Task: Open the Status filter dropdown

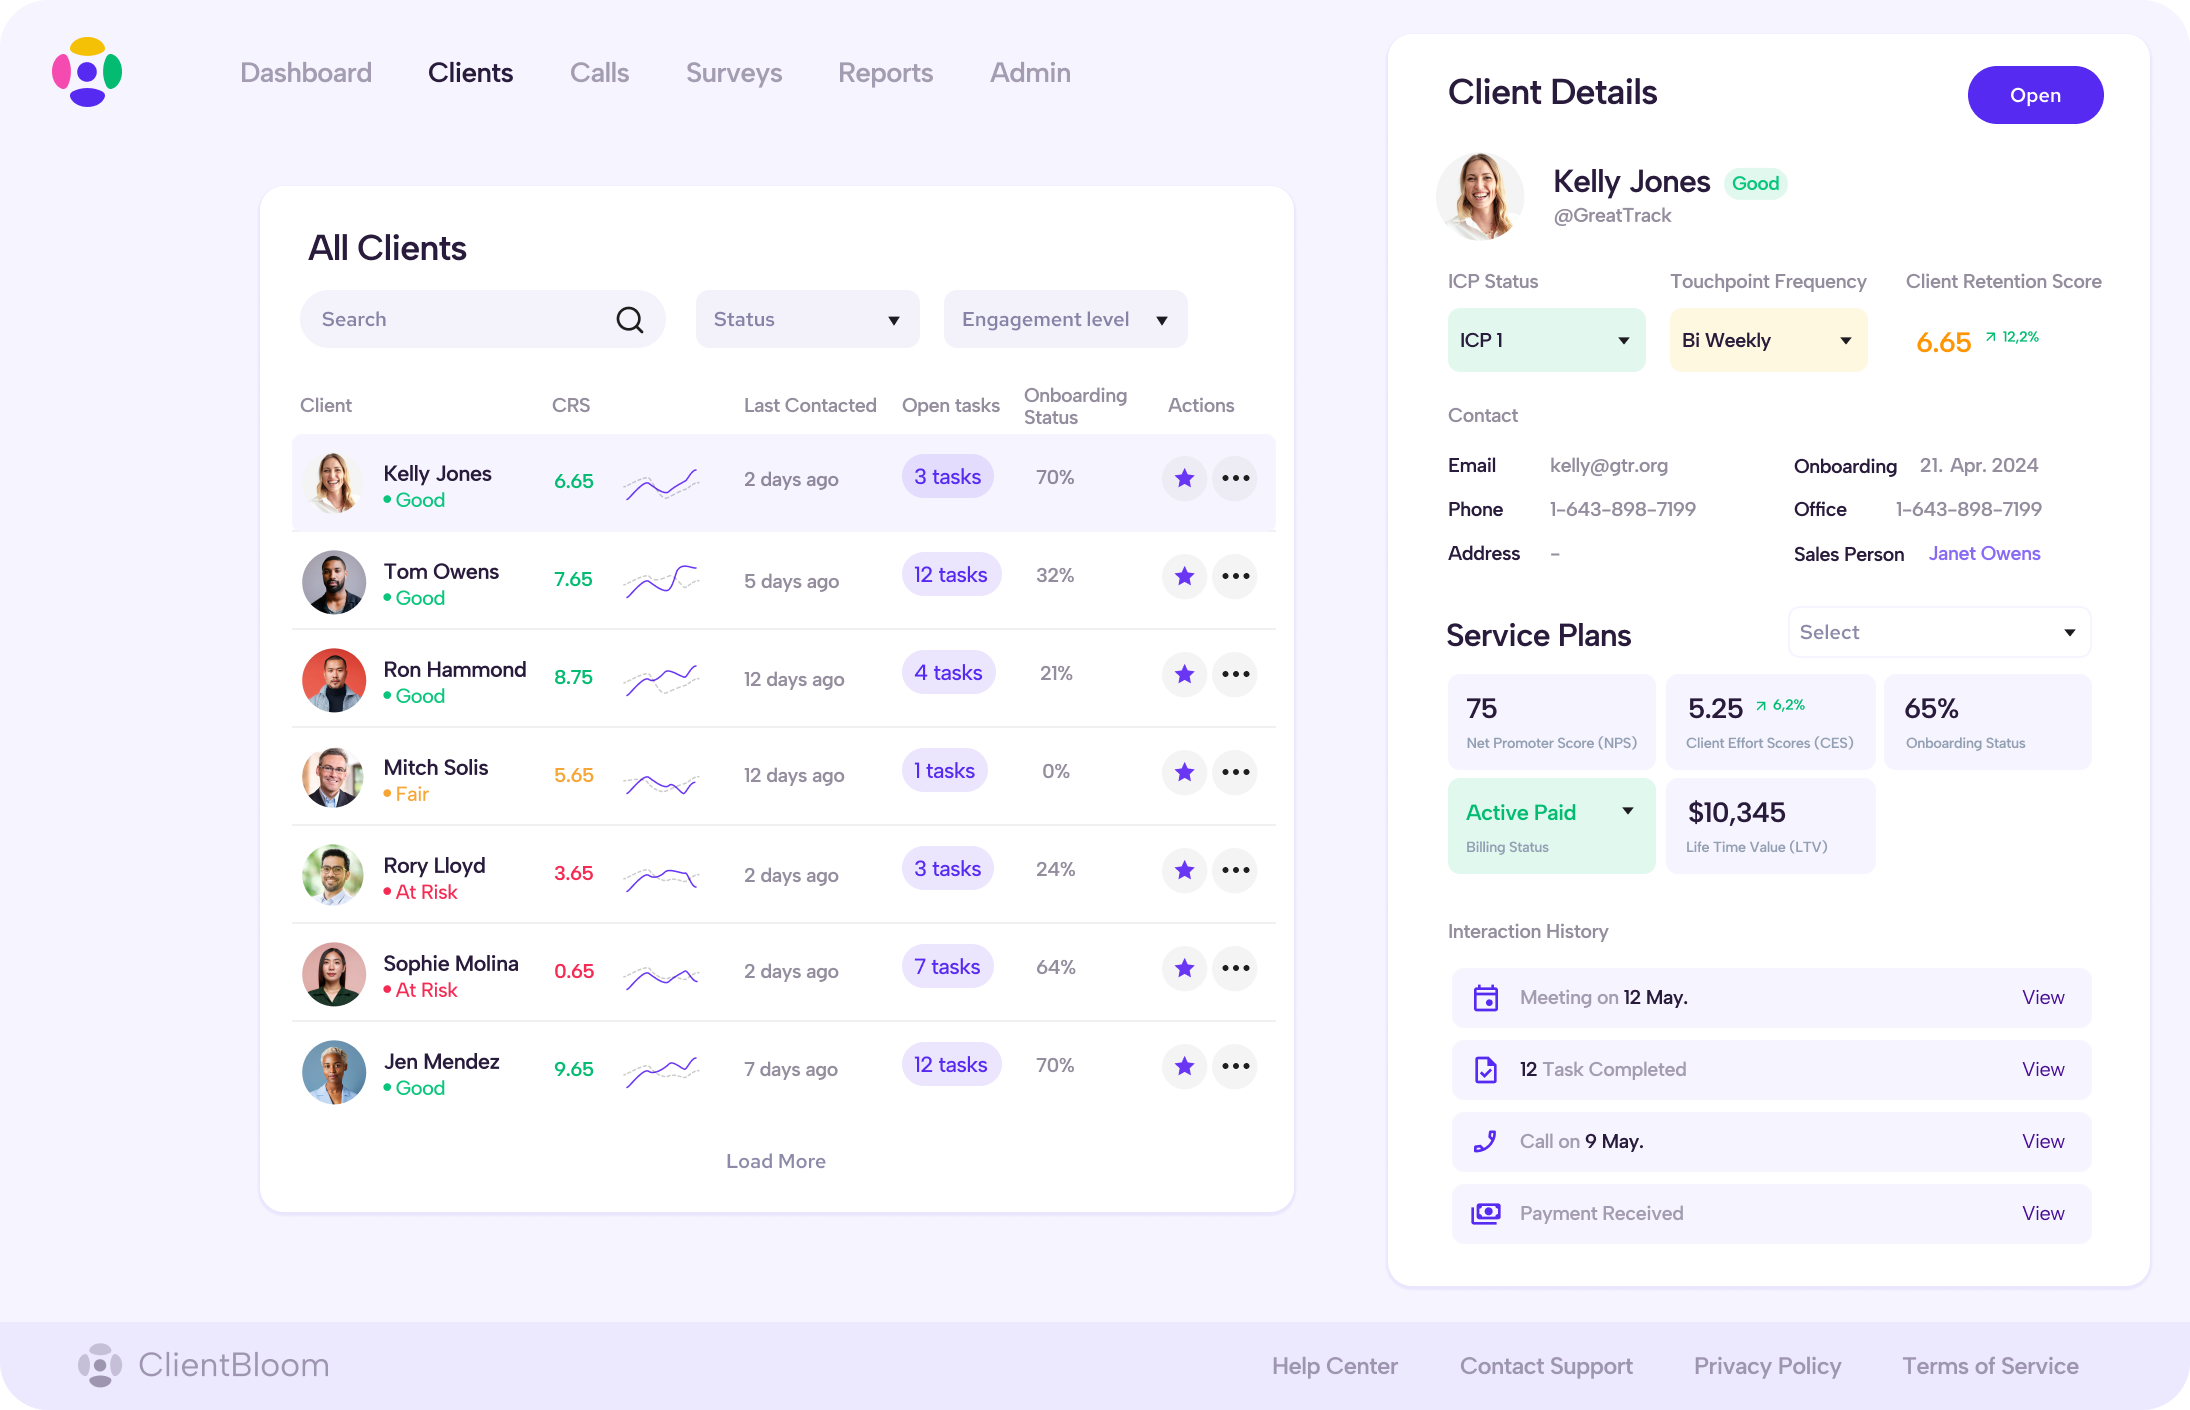Action: pyautogui.click(x=807, y=320)
